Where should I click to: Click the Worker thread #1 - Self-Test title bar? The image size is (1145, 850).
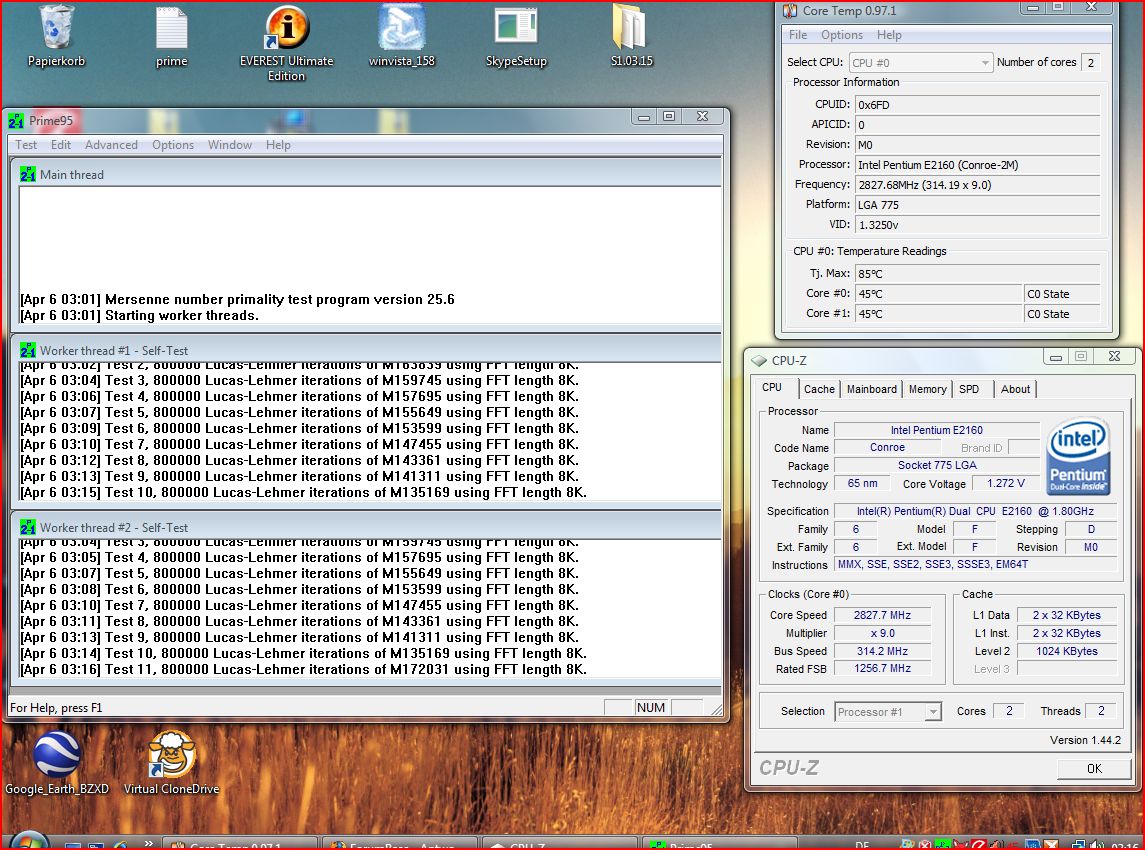pos(367,351)
